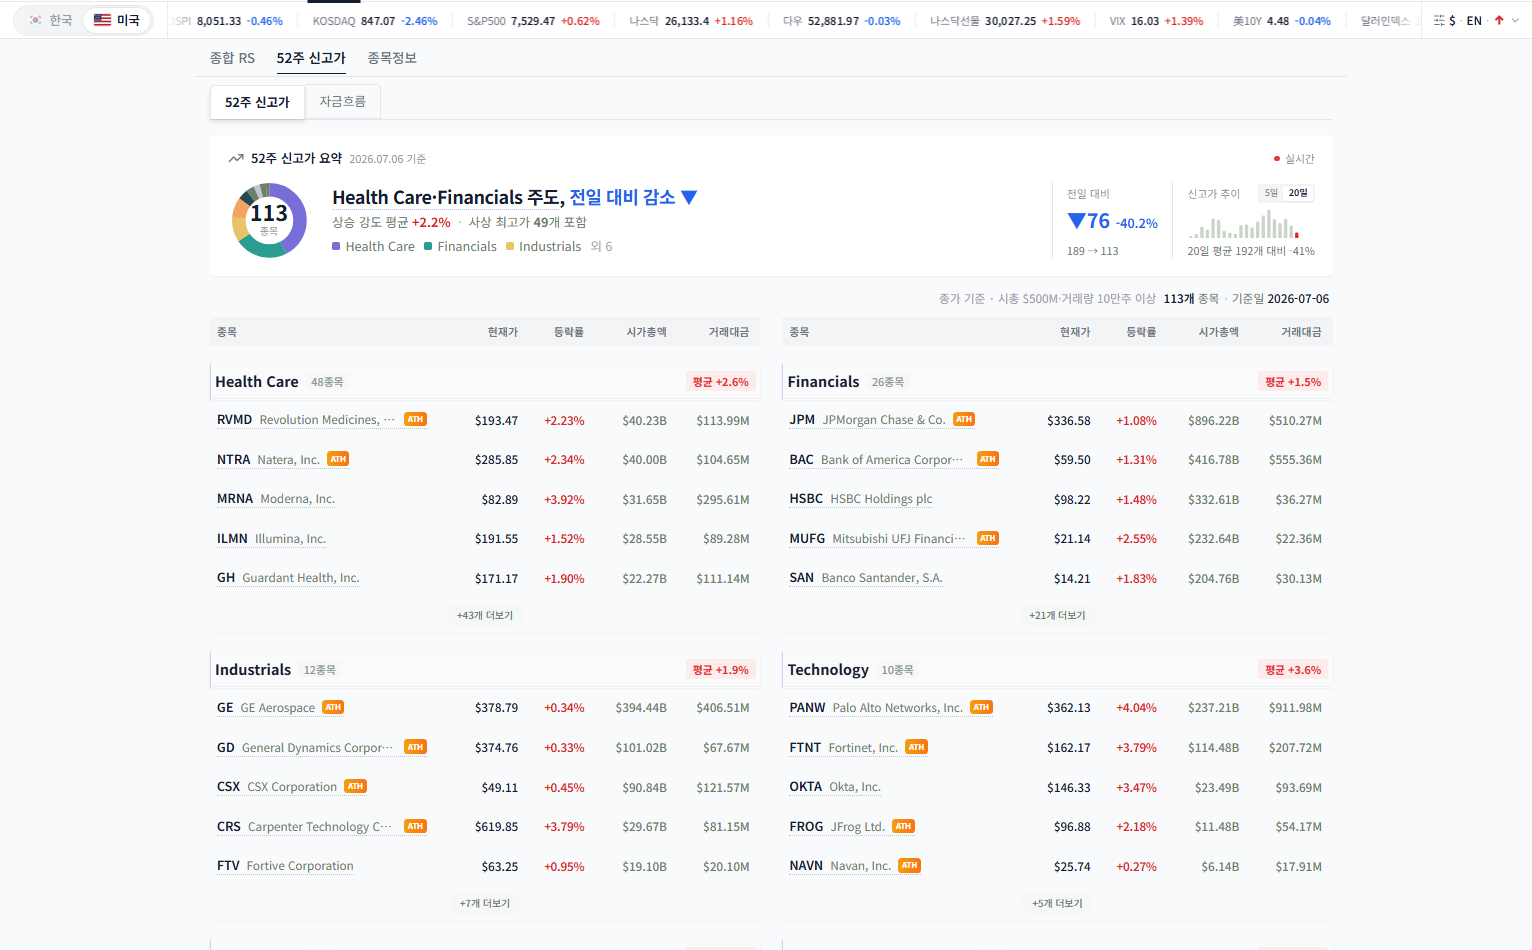This screenshot has height=950, width=1532.
Task: Click the red 실시간 live indicator
Action: click(1294, 159)
